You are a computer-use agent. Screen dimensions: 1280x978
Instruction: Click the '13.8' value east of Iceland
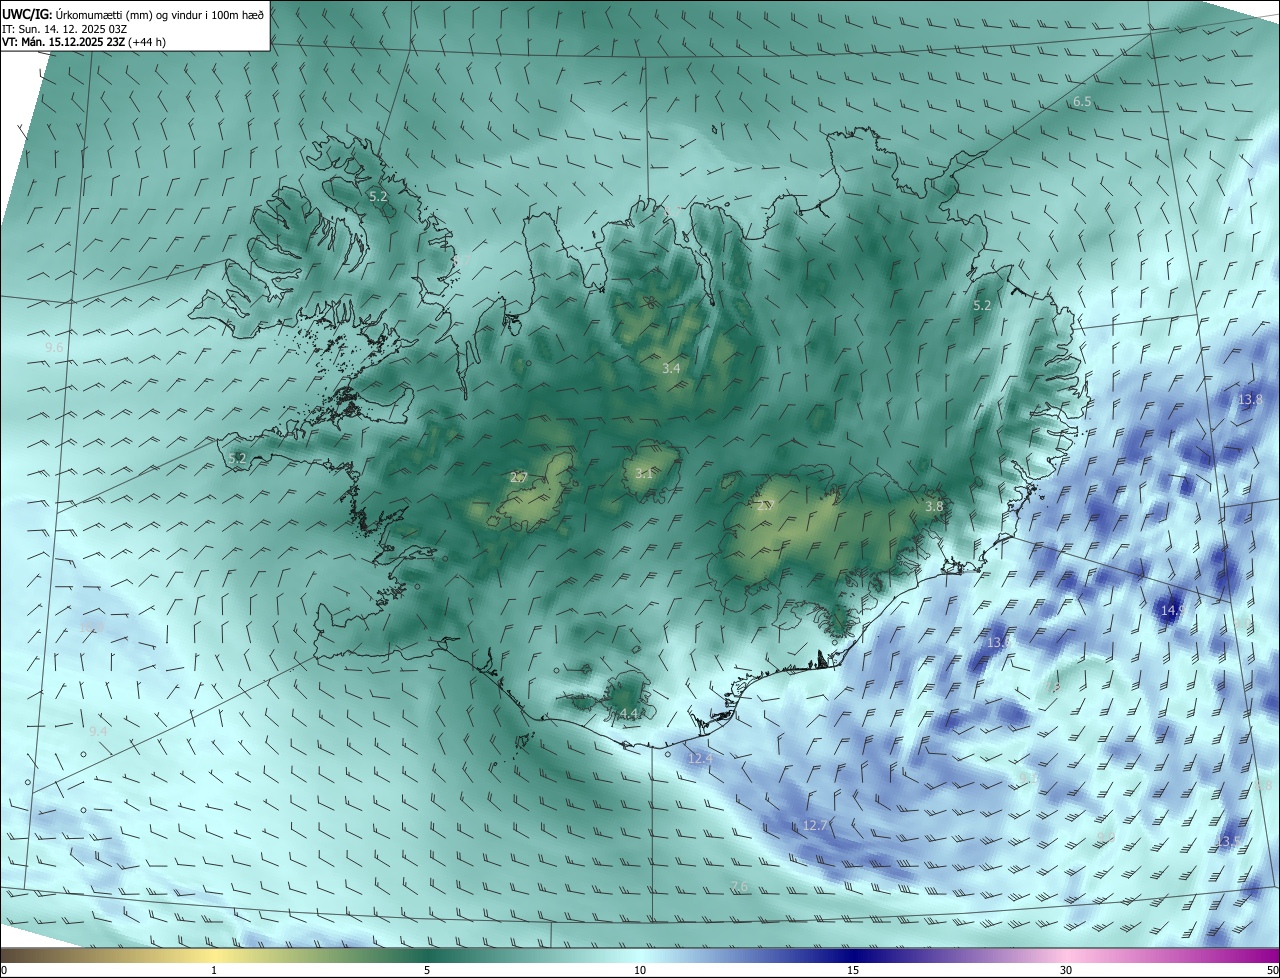pyautogui.click(x=1250, y=399)
